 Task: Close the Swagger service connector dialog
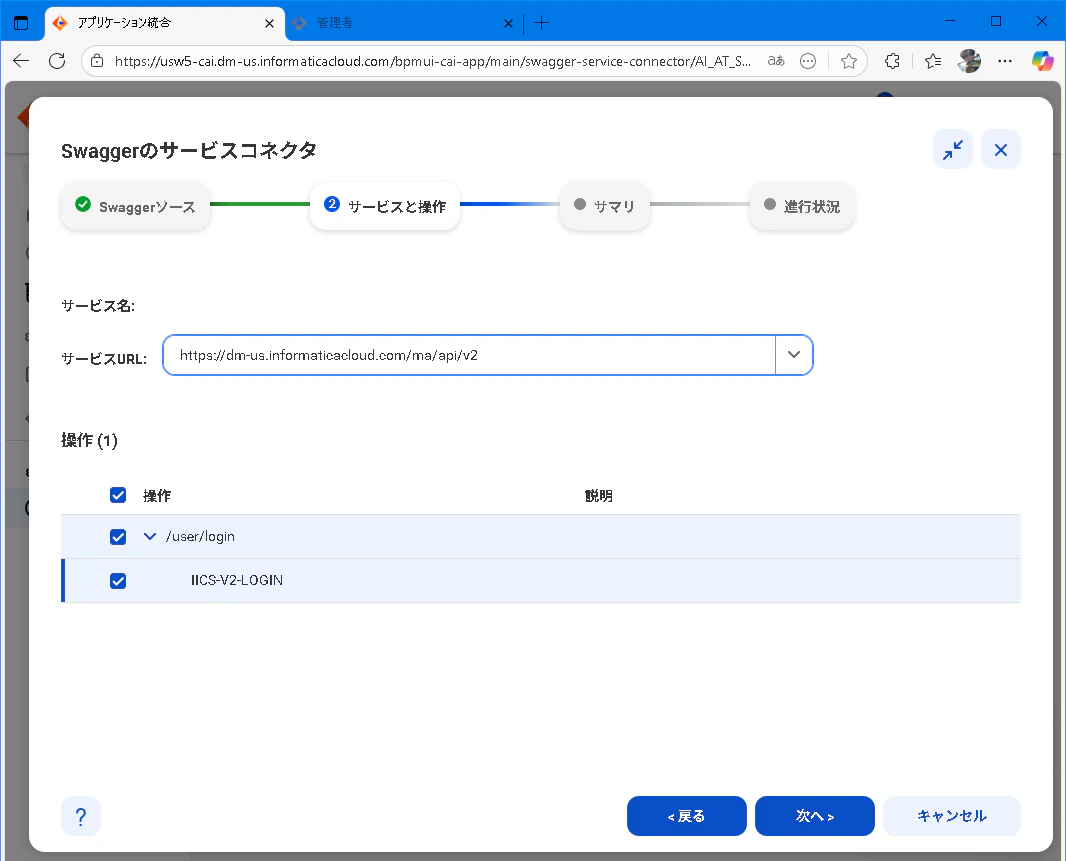pos(1001,150)
